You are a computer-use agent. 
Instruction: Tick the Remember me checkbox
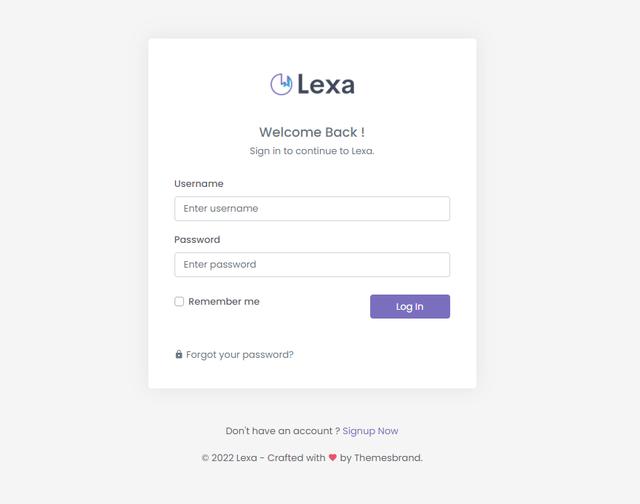(x=179, y=302)
